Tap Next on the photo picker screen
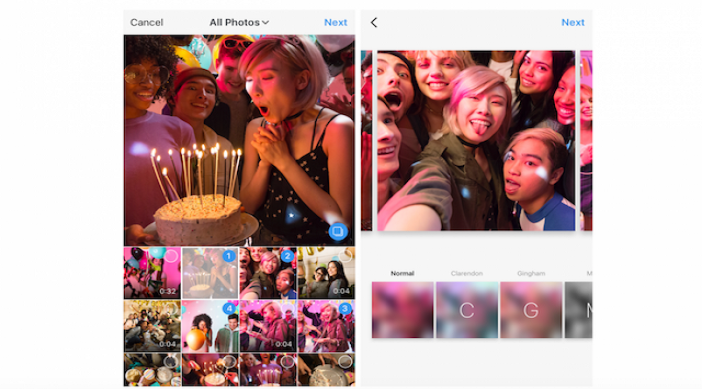This screenshot has height=389, width=702. point(335,22)
